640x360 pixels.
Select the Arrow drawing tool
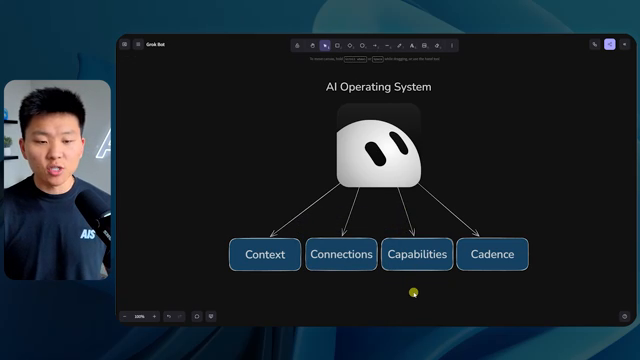[375, 46]
